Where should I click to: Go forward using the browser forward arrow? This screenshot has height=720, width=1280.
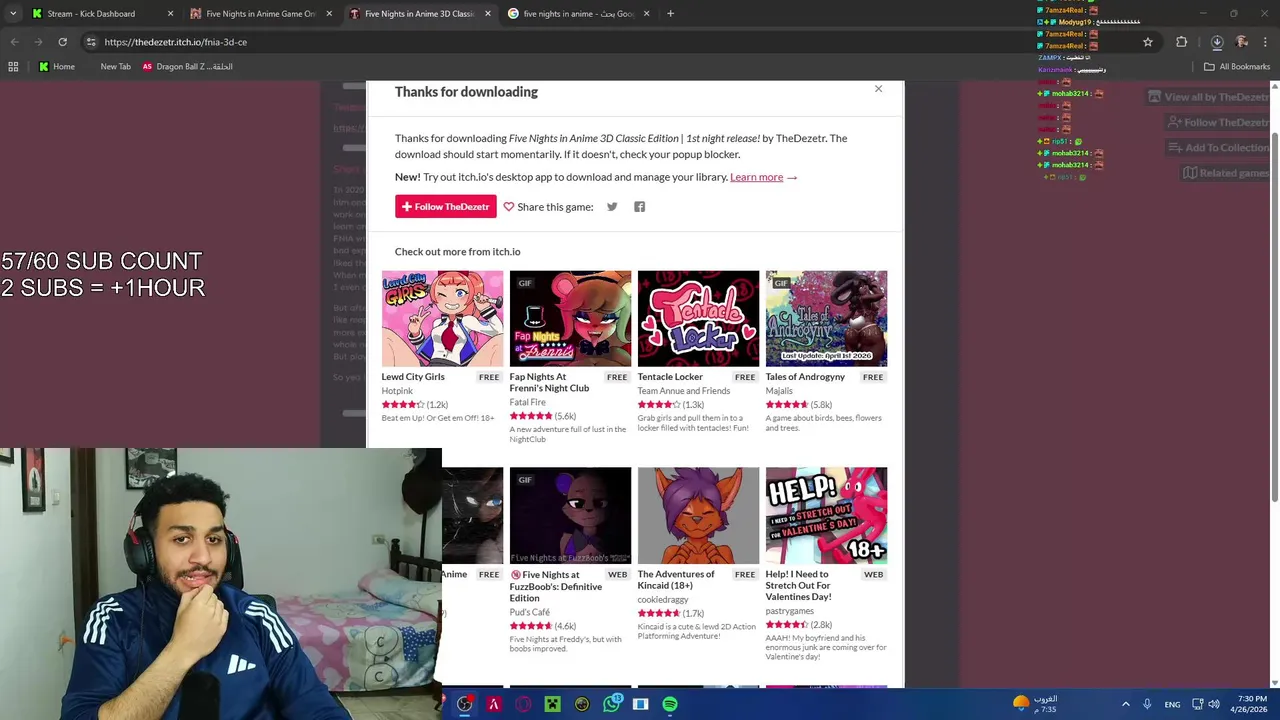pyautogui.click(x=38, y=42)
